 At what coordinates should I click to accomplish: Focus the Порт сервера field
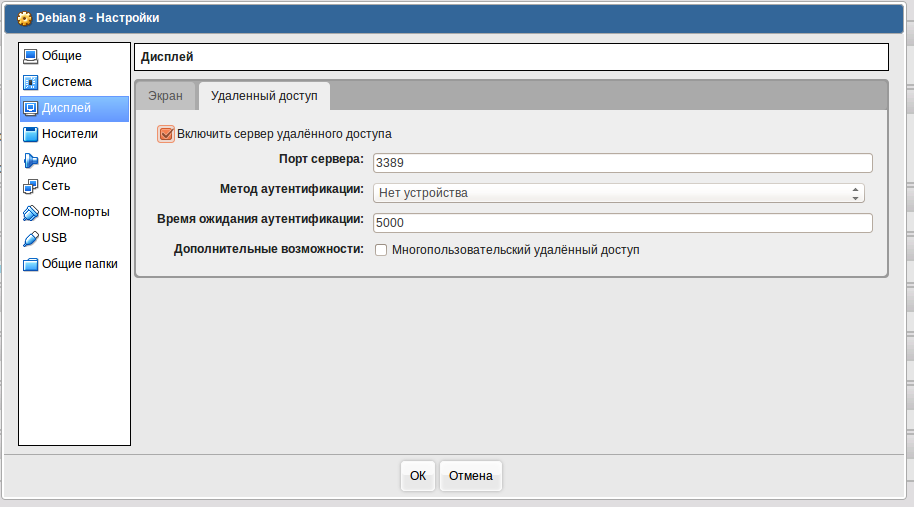coord(623,163)
